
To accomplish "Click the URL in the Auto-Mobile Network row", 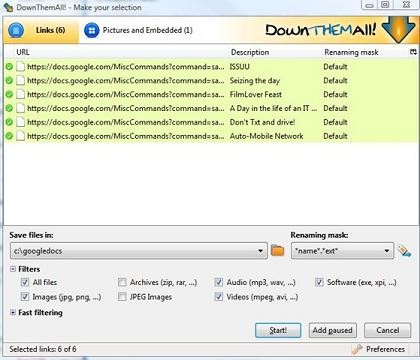I will (126, 136).
